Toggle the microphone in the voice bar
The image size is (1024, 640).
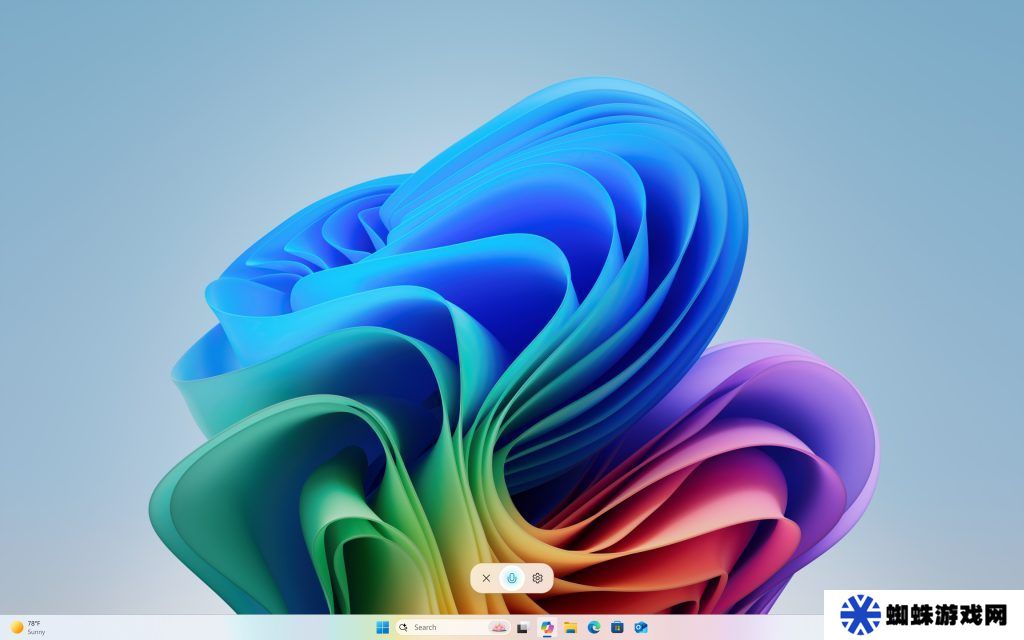tap(512, 578)
